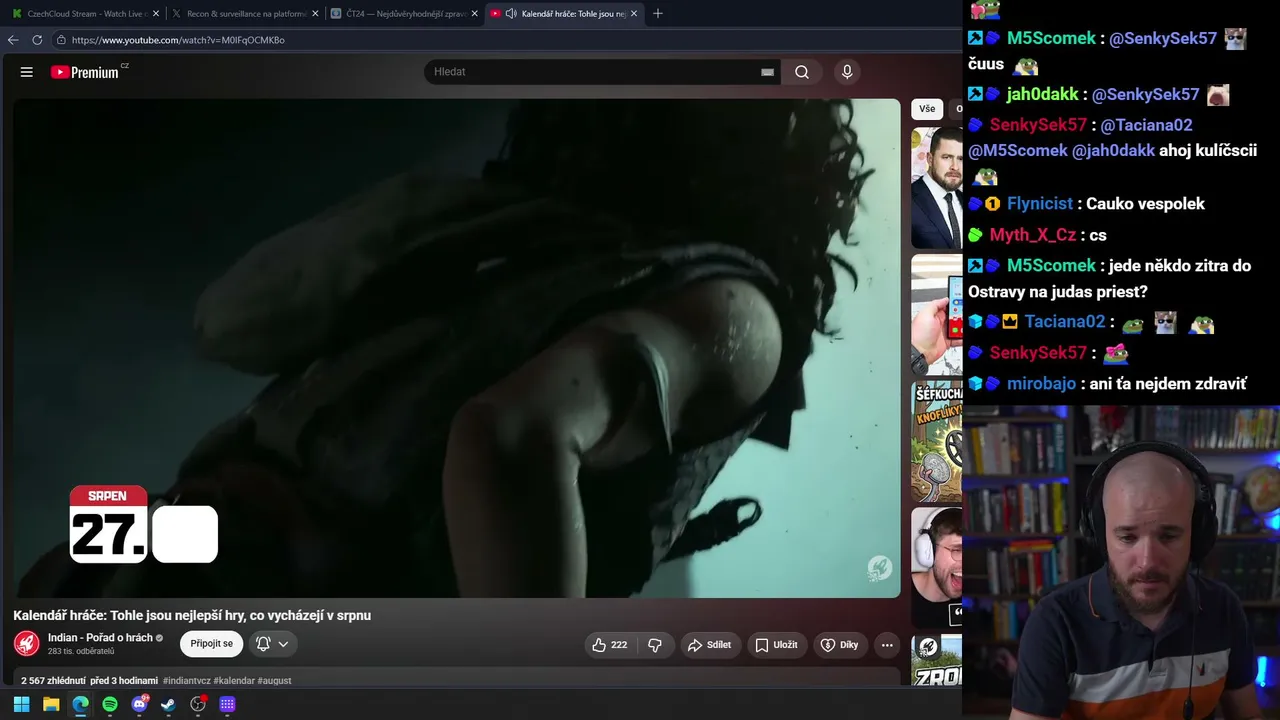
Task: Click the Edge browser taskbar icon
Action: pos(80,704)
